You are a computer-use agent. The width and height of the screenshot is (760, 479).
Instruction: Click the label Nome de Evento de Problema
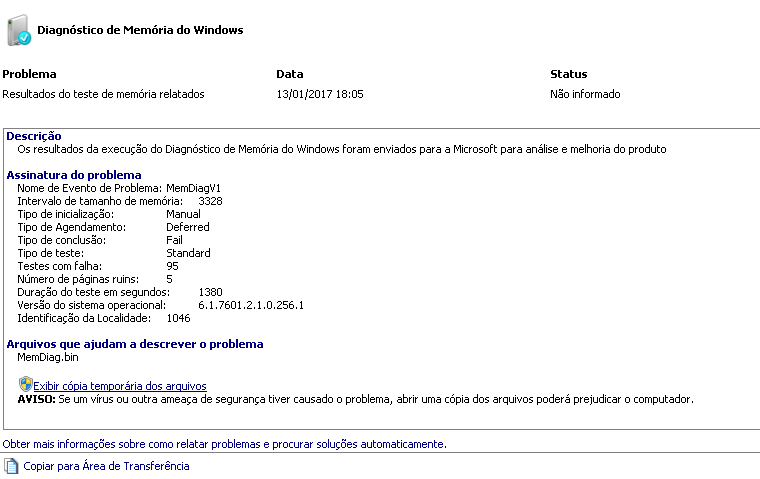(x=90, y=188)
